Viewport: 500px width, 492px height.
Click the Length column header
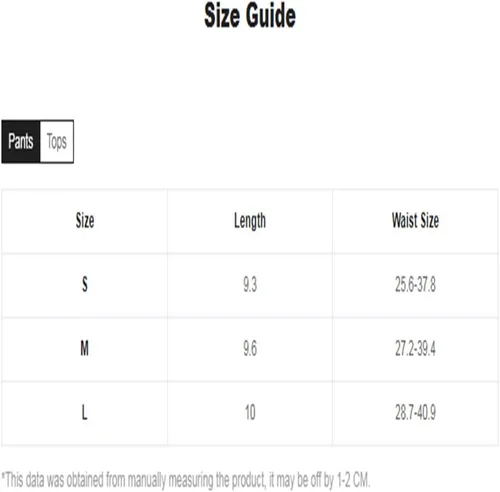pos(250,221)
